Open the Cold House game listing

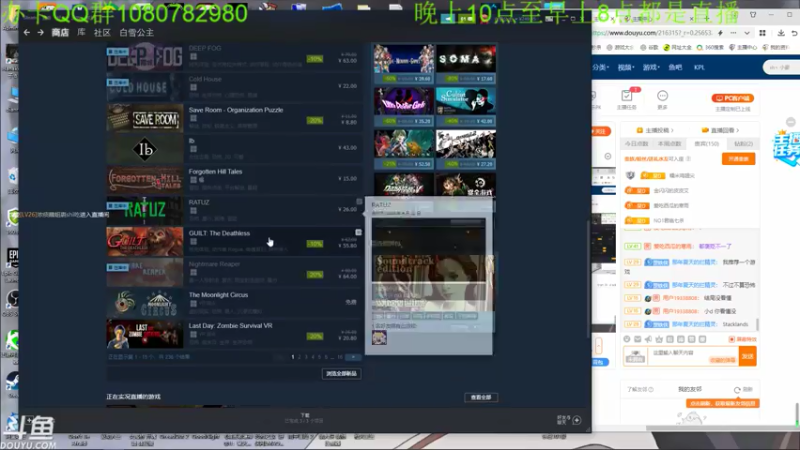point(234,87)
